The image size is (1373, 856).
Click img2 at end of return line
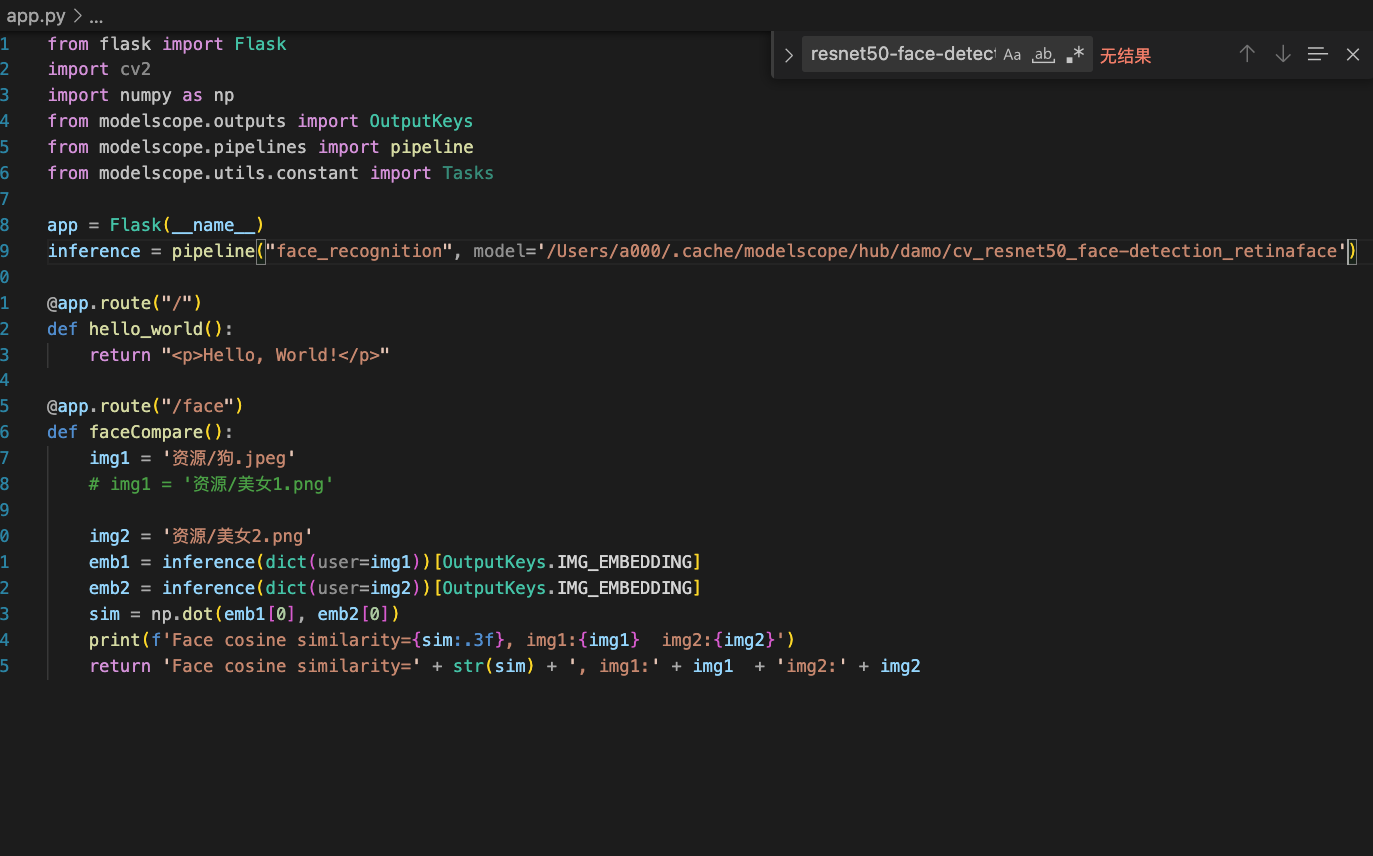coord(900,666)
